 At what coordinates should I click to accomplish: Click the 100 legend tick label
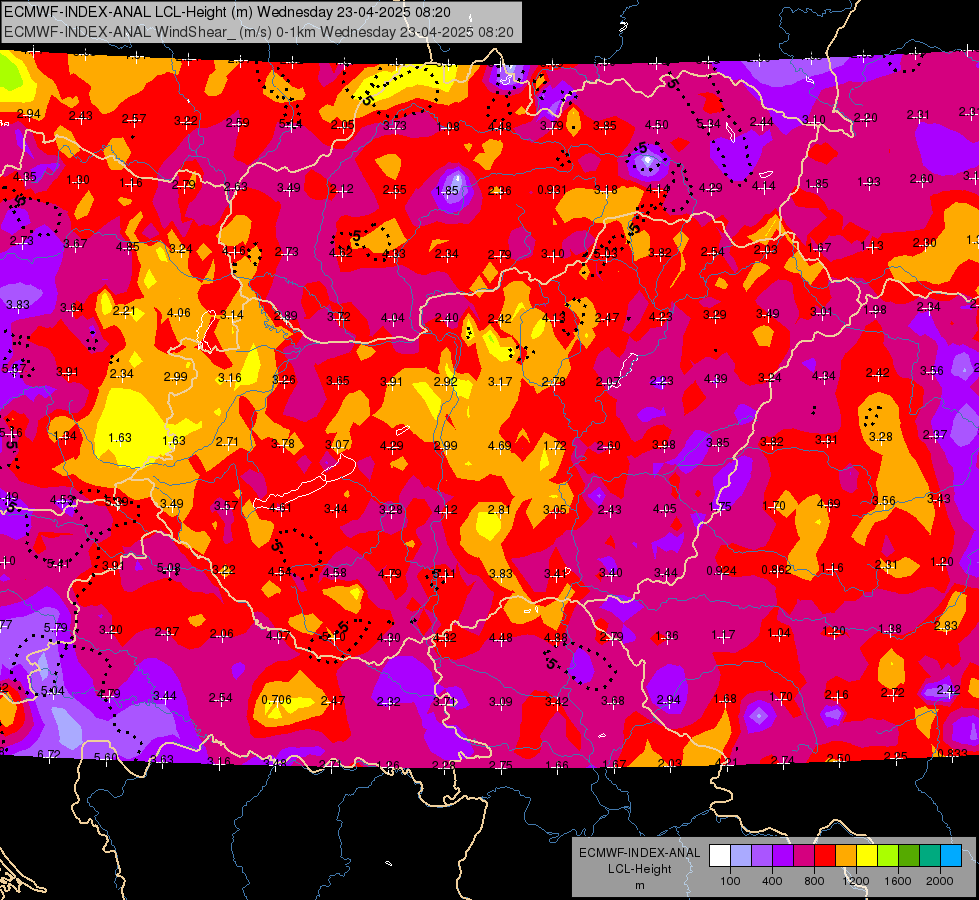(730, 881)
